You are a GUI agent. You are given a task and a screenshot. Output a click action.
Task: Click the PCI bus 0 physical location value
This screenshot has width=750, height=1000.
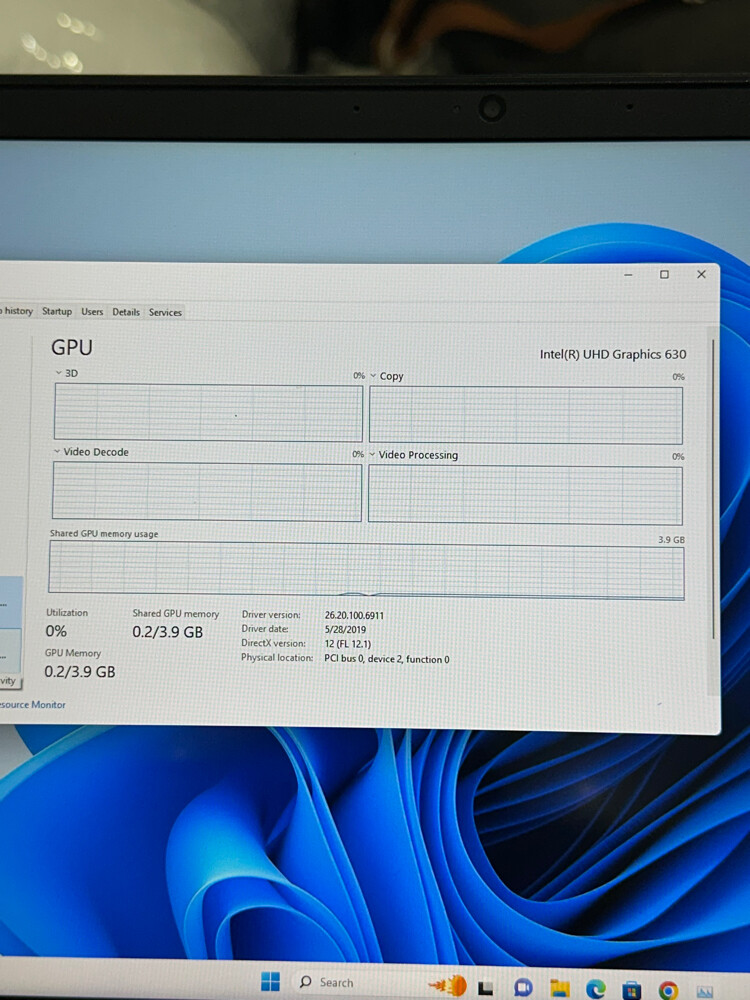(x=386, y=659)
